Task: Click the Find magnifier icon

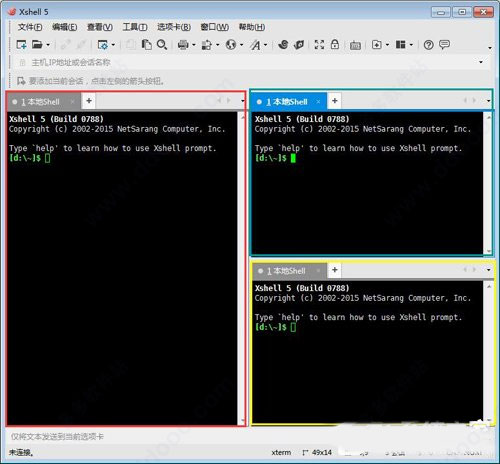Action: (162, 44)
